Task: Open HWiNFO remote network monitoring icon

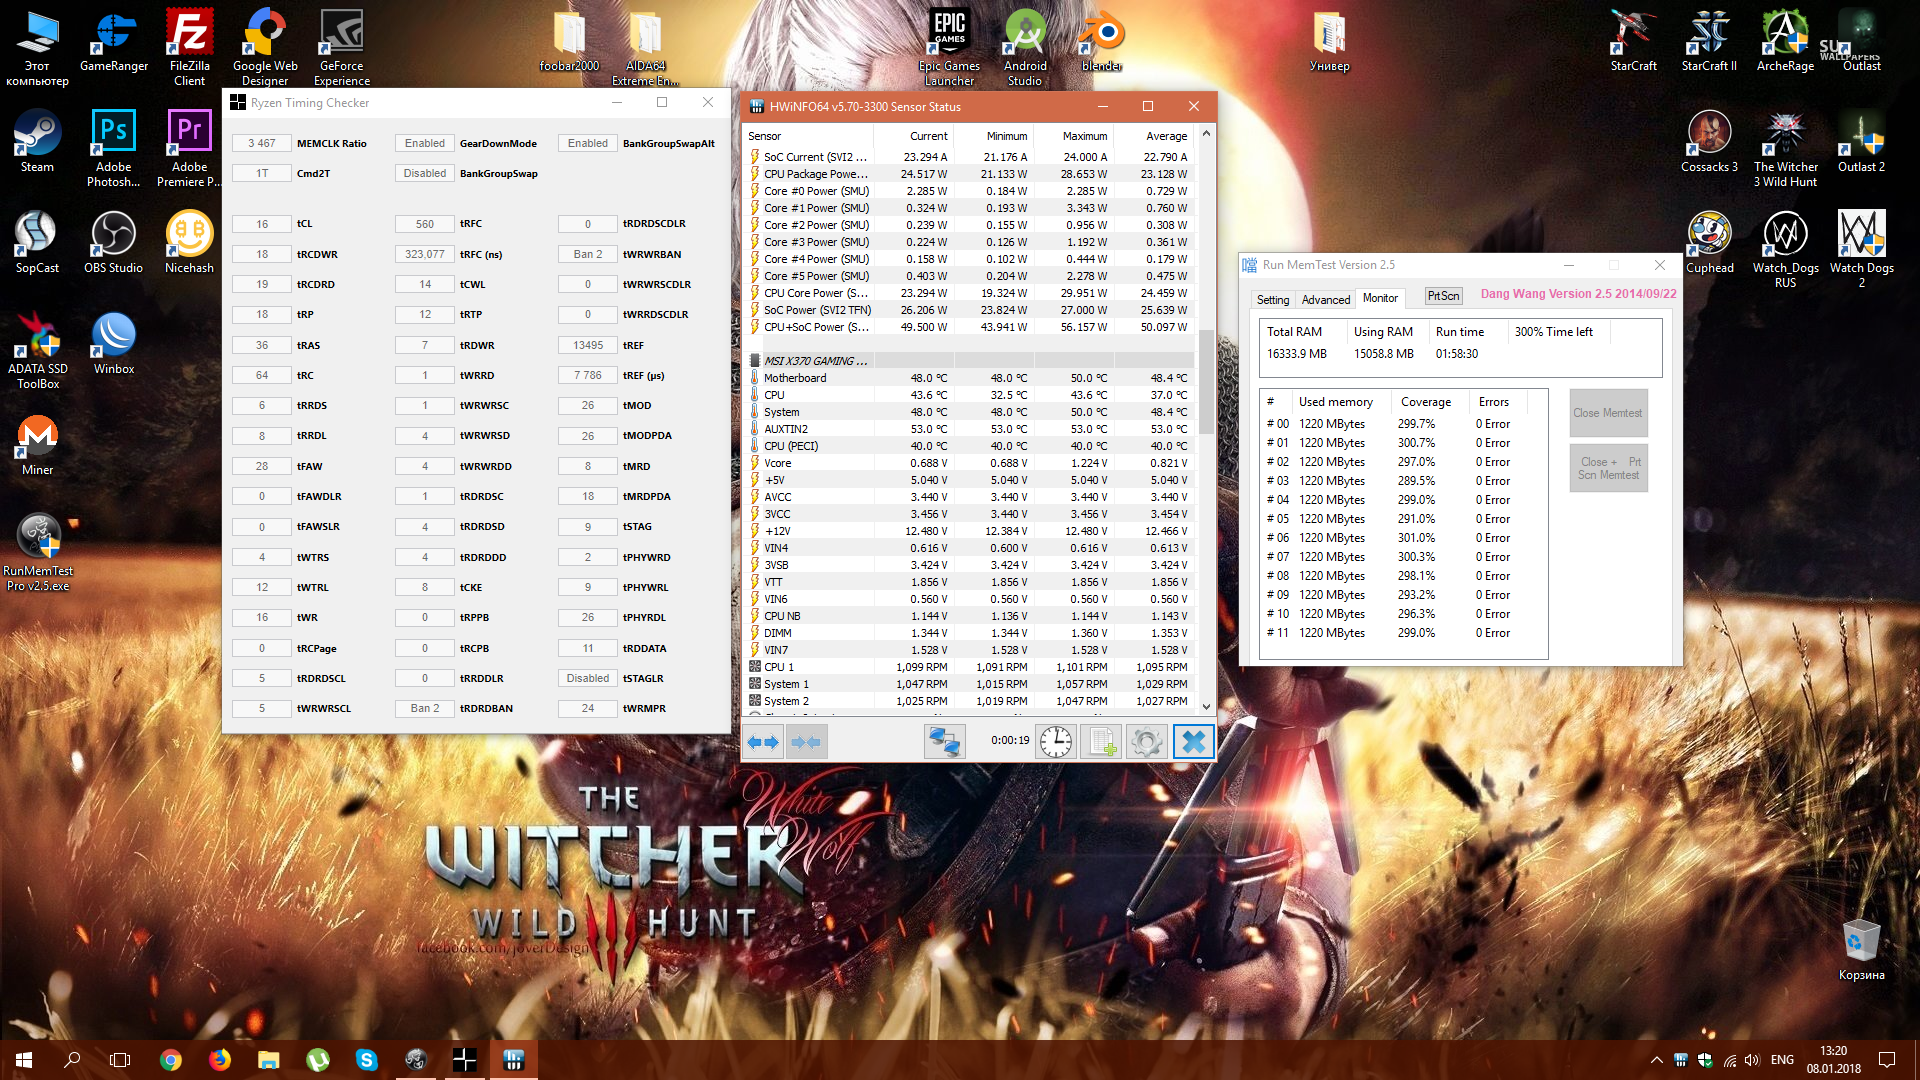Action: click(x=944, y=742)
